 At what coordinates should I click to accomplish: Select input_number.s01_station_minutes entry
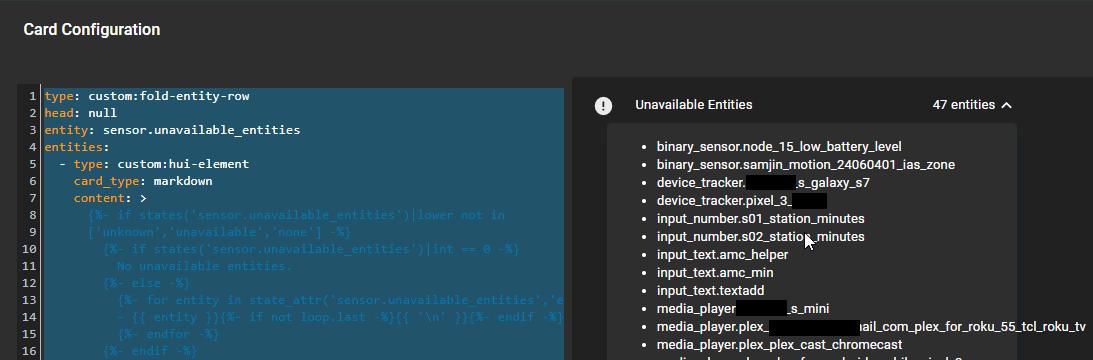[x=760, y=218]
